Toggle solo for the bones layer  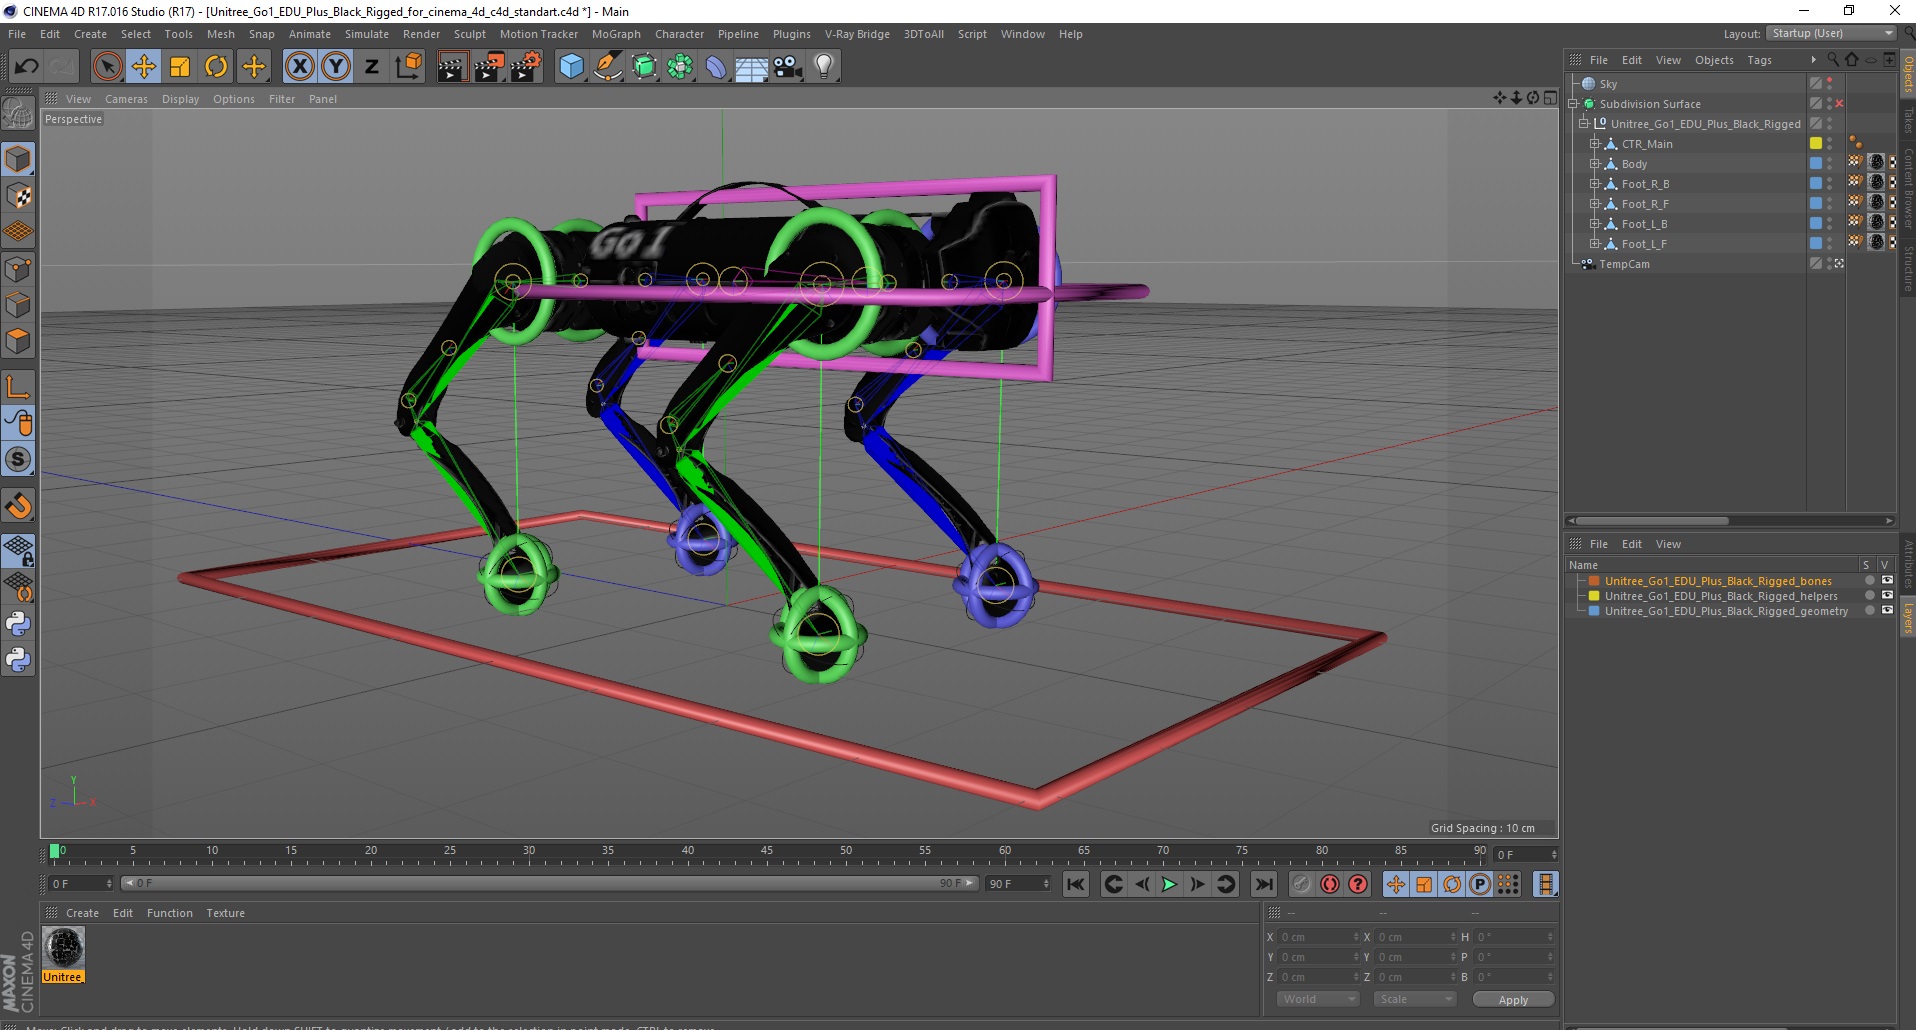point(1869,581)
